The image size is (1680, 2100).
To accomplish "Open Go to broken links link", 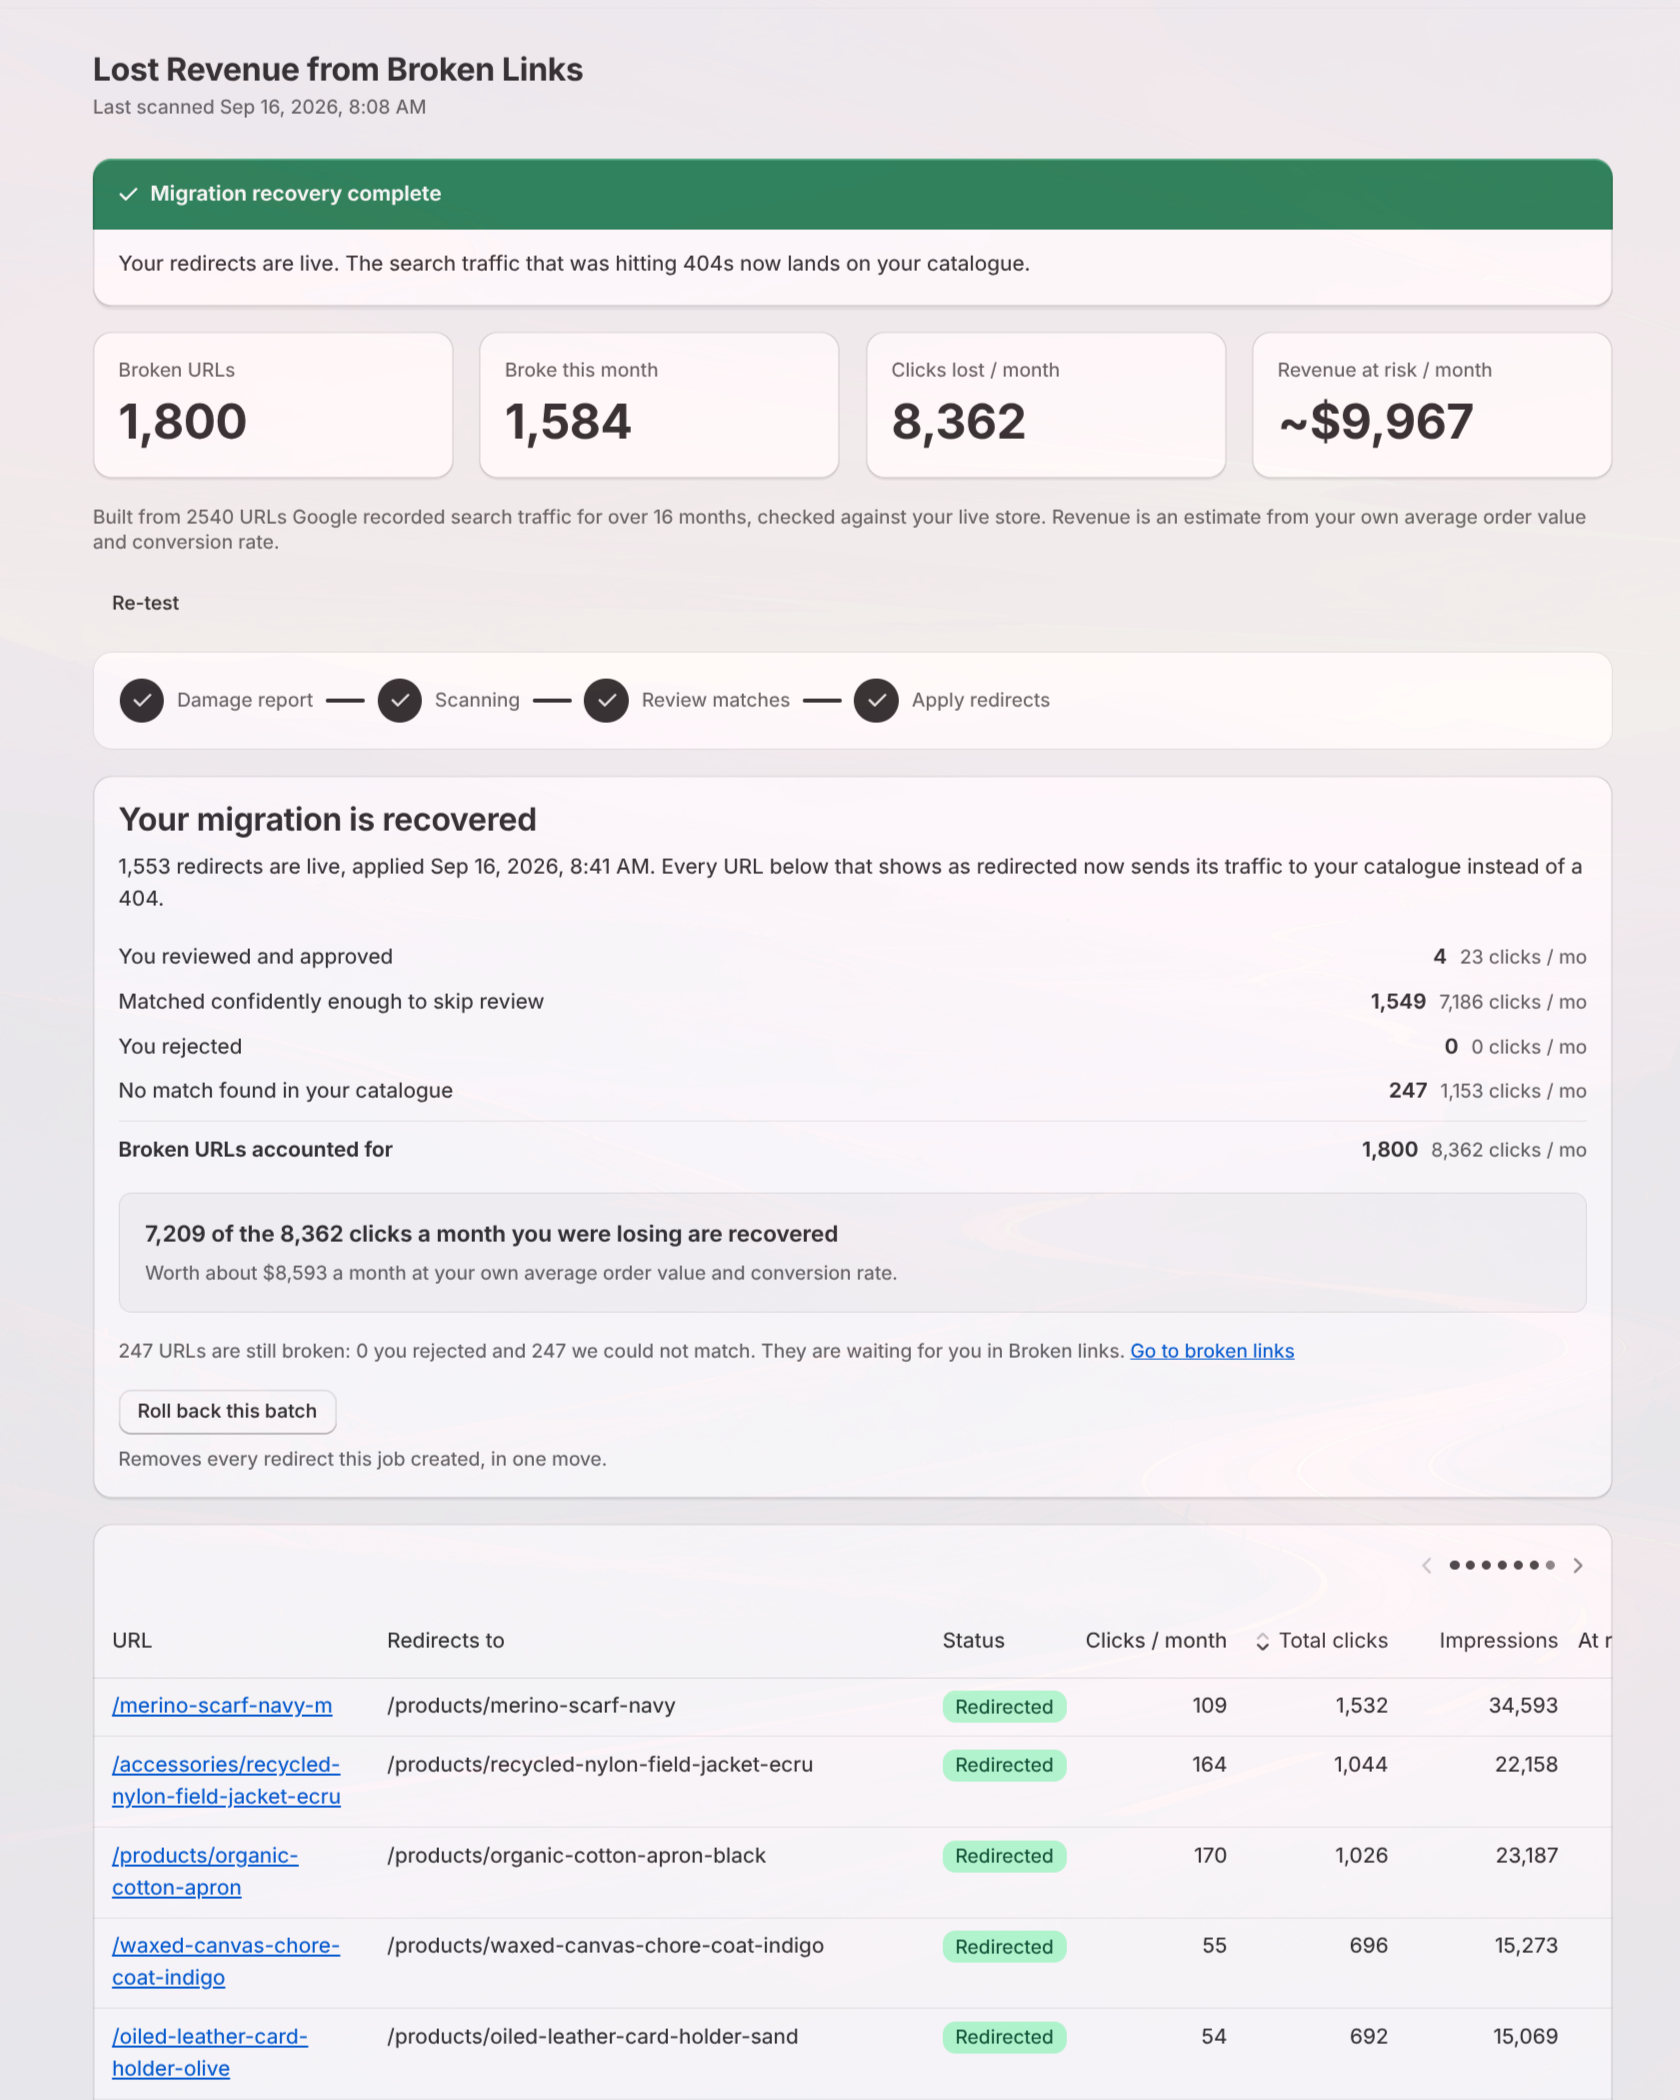I will click(1212, 1351).
